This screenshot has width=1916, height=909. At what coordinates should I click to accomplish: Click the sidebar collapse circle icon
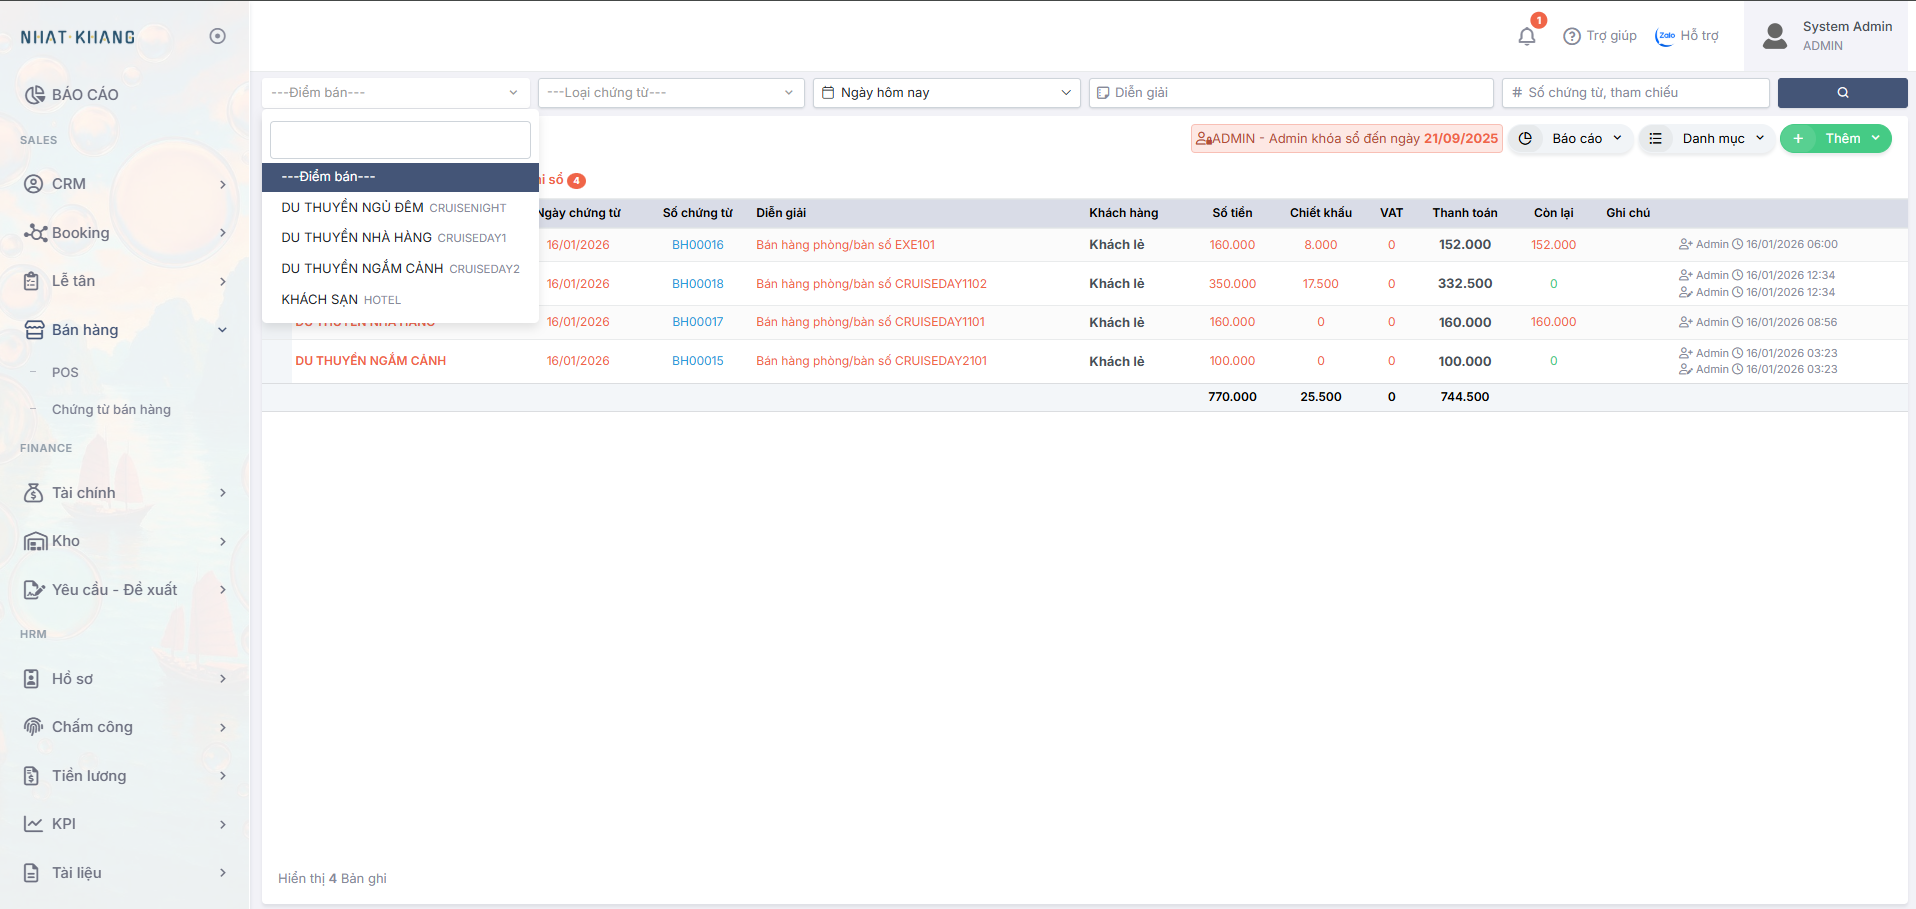217,36
